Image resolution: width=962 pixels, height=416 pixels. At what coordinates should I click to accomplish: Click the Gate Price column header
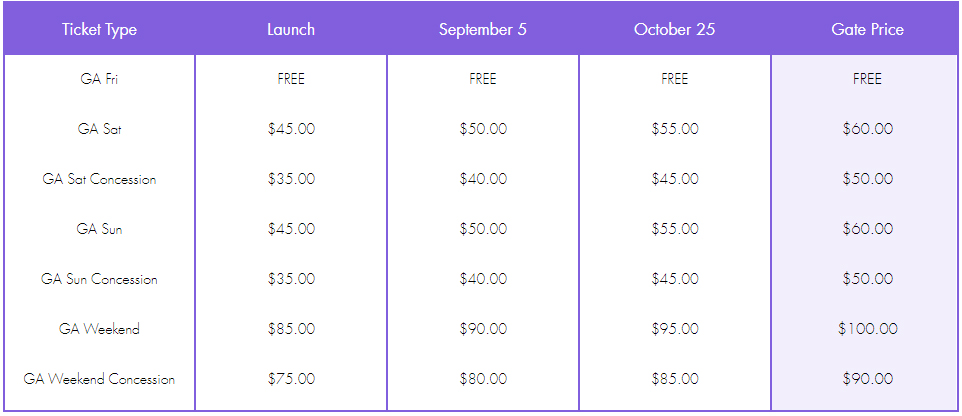(868, 29)
